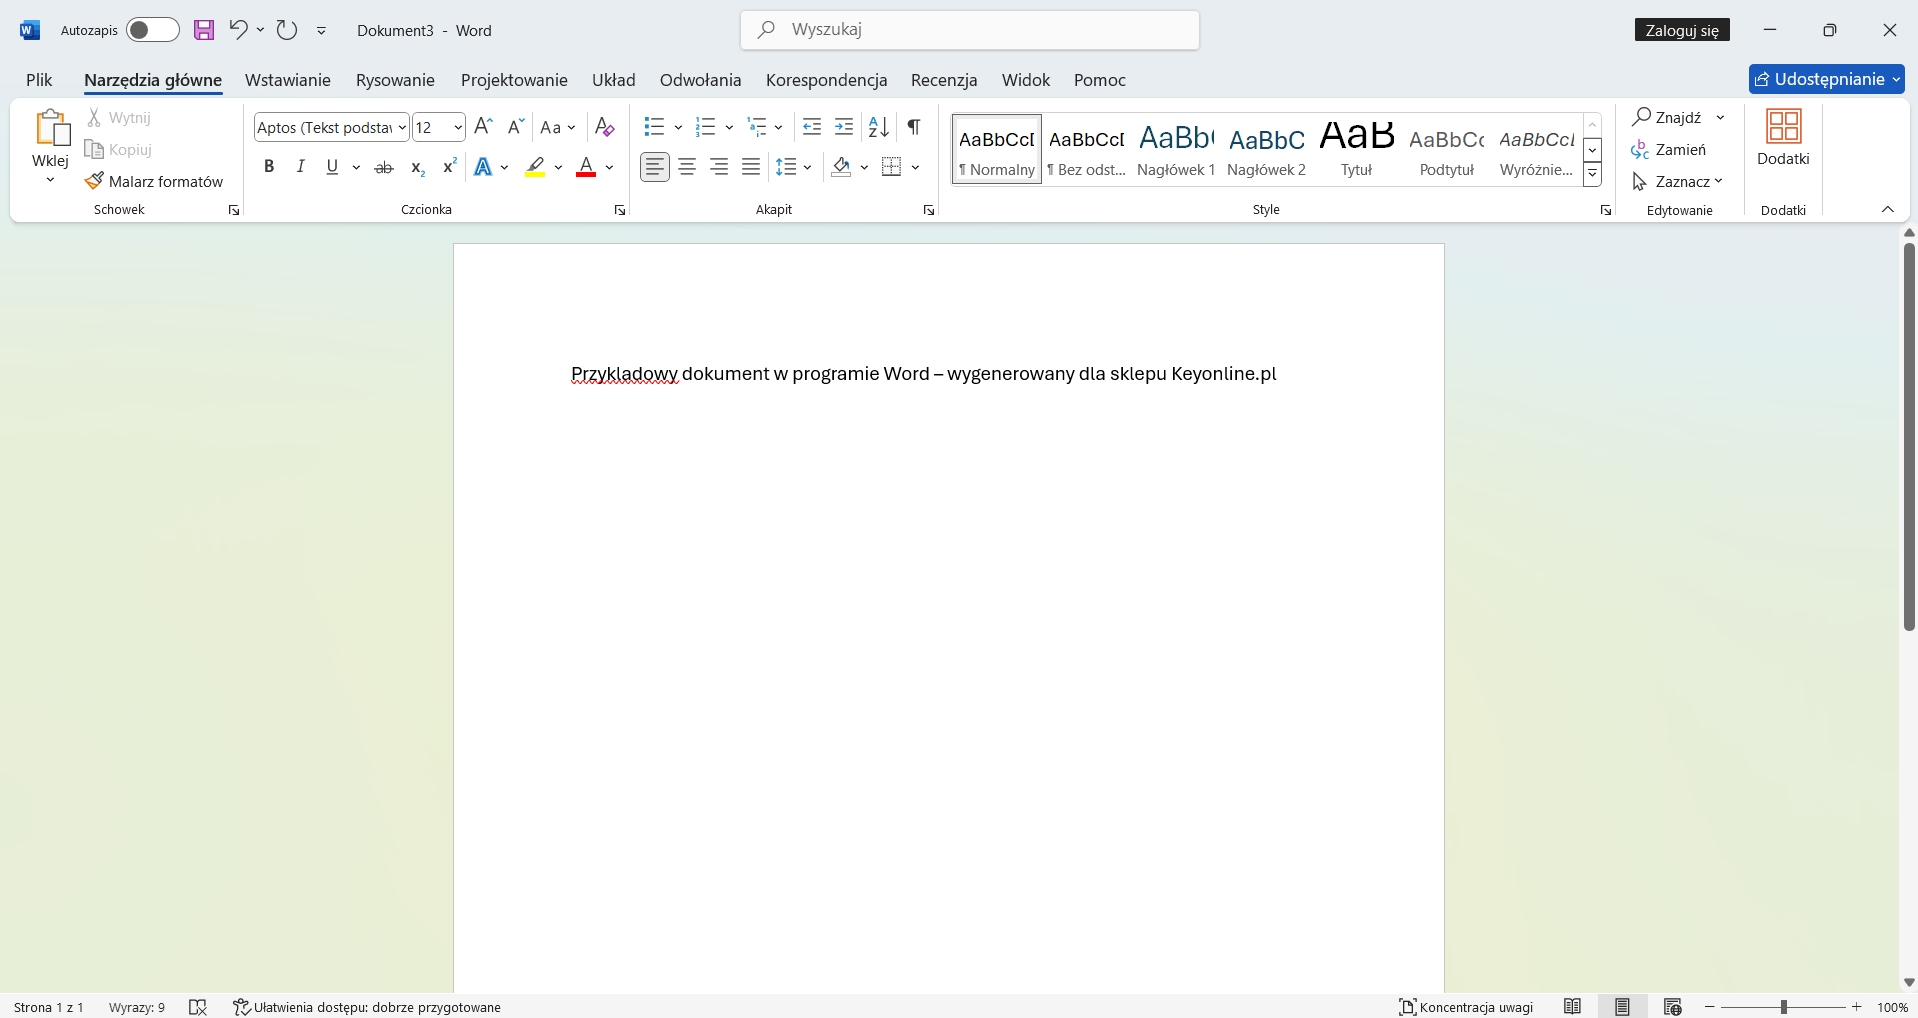Align the text to the right
This screenshot has width=1918, height=1018.
tap(719, 167)
